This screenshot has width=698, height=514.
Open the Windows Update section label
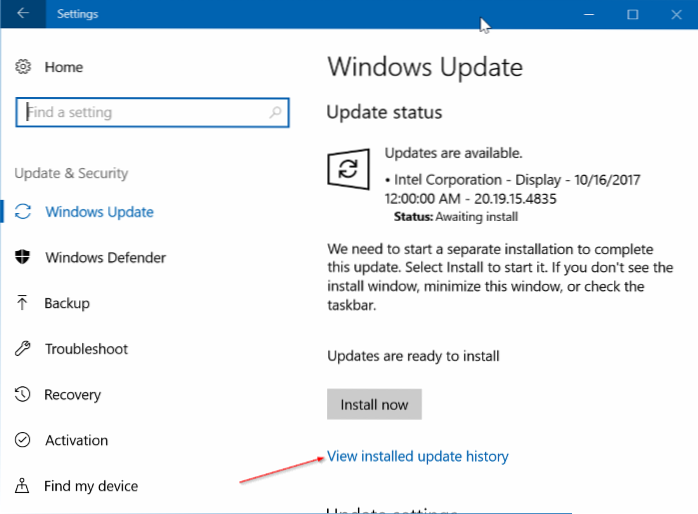tap(99, 212)
